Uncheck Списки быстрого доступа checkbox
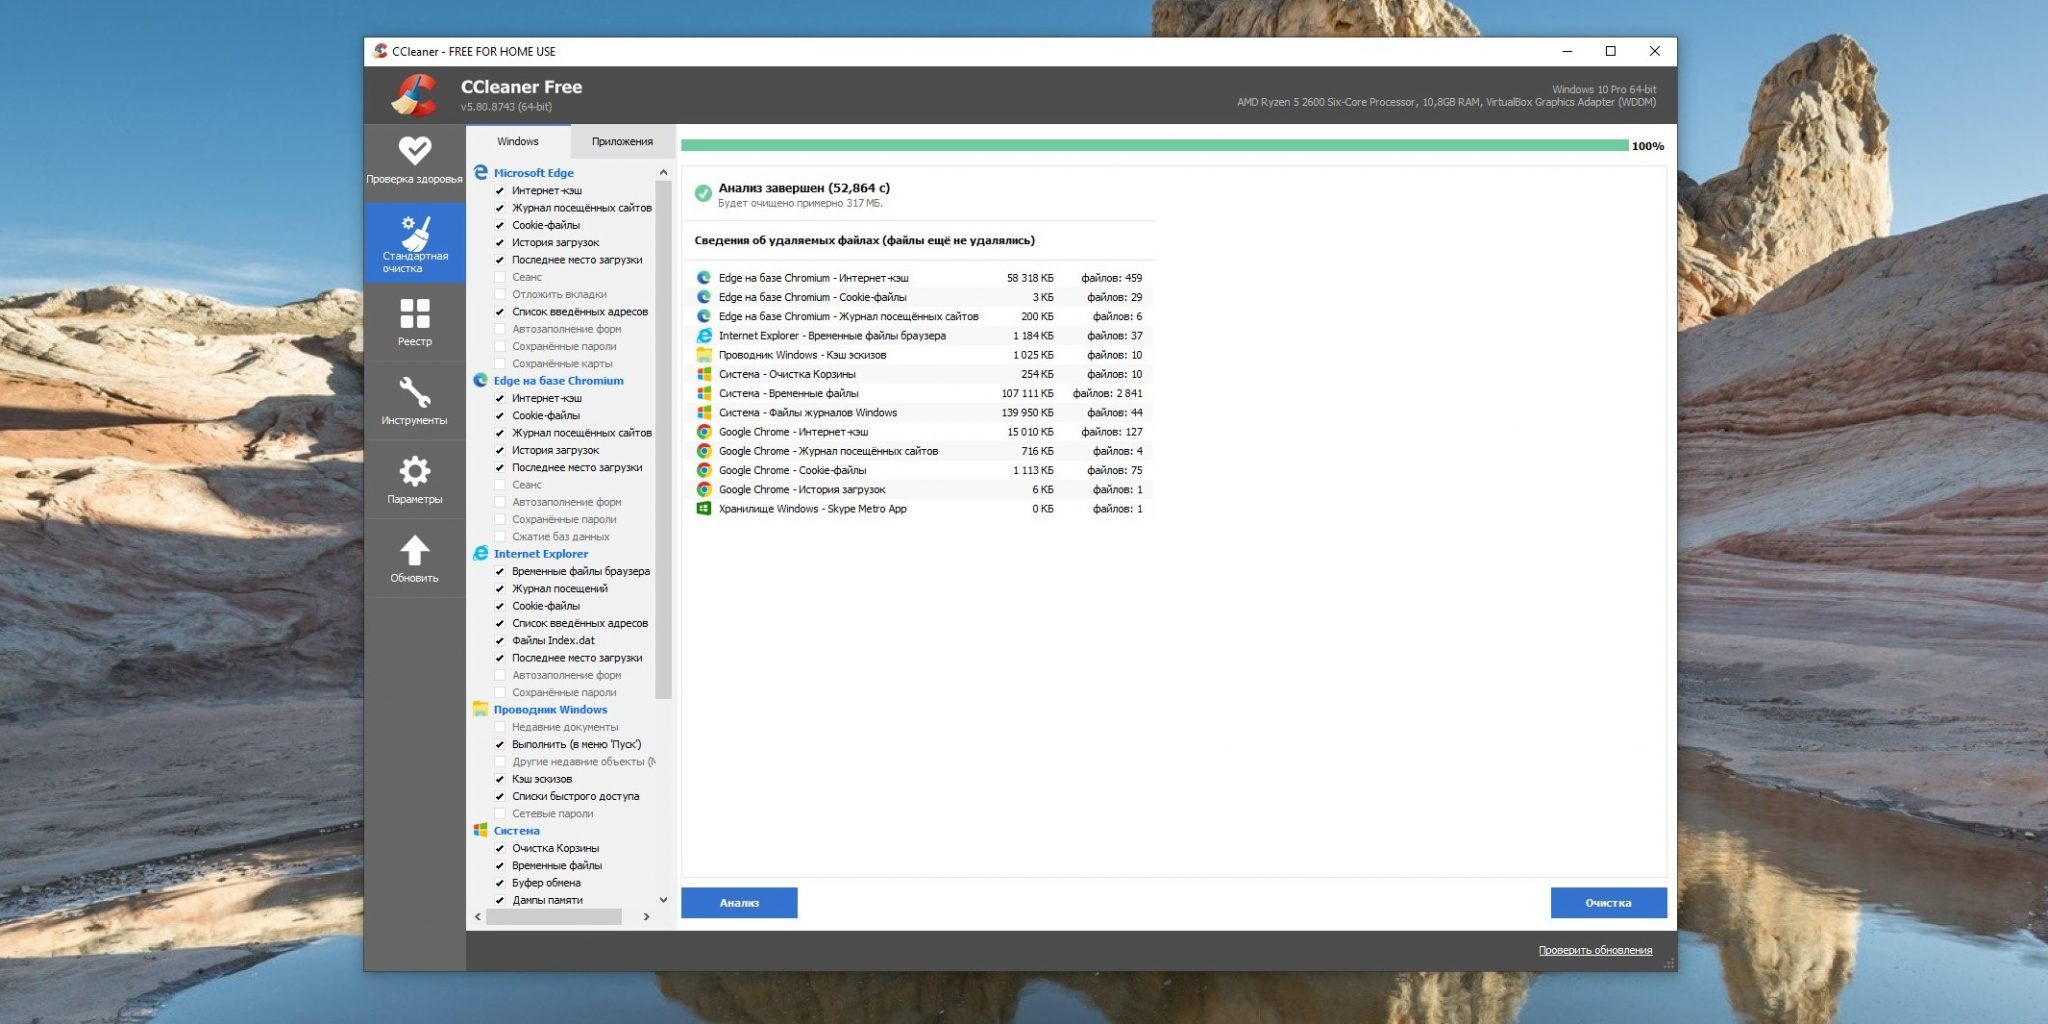This screenshot has width=2048, height=1024. [500, 796]
